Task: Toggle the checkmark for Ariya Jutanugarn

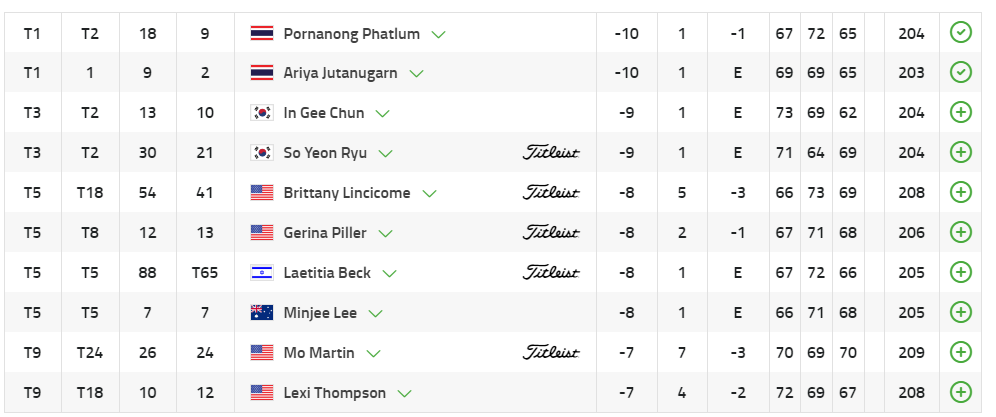Action: coord(960,73)
